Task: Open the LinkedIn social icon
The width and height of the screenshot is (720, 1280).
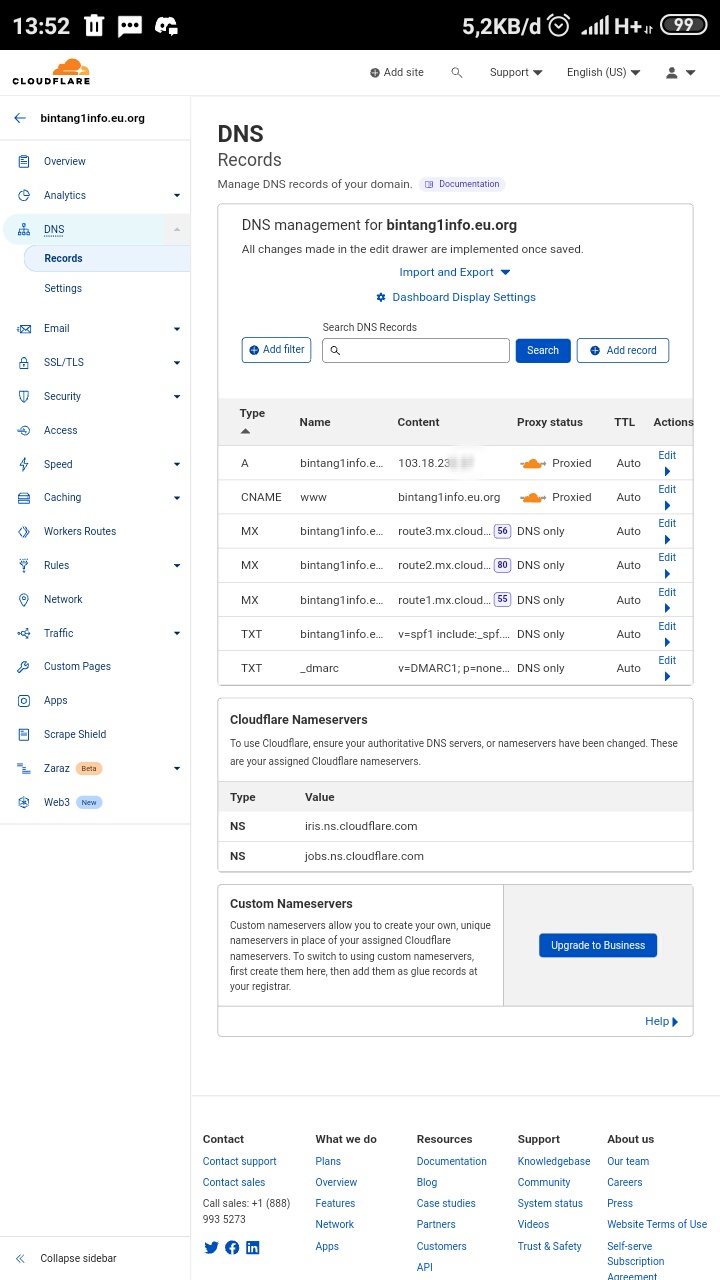Action: [253, 1247]
